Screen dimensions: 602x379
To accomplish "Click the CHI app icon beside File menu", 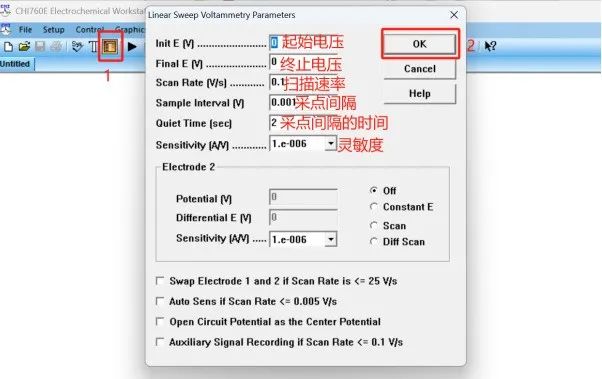I will click(x=6, y=29).
